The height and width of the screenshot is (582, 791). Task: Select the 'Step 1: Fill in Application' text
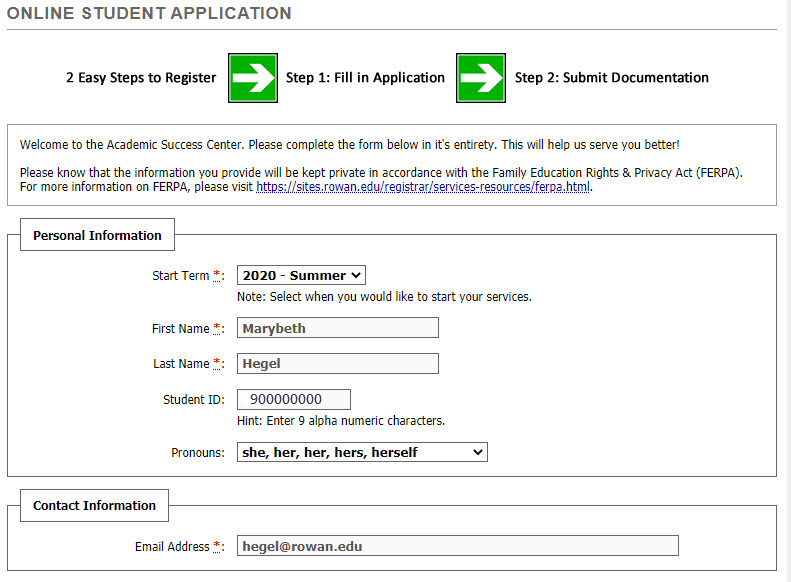click(365, 78)
